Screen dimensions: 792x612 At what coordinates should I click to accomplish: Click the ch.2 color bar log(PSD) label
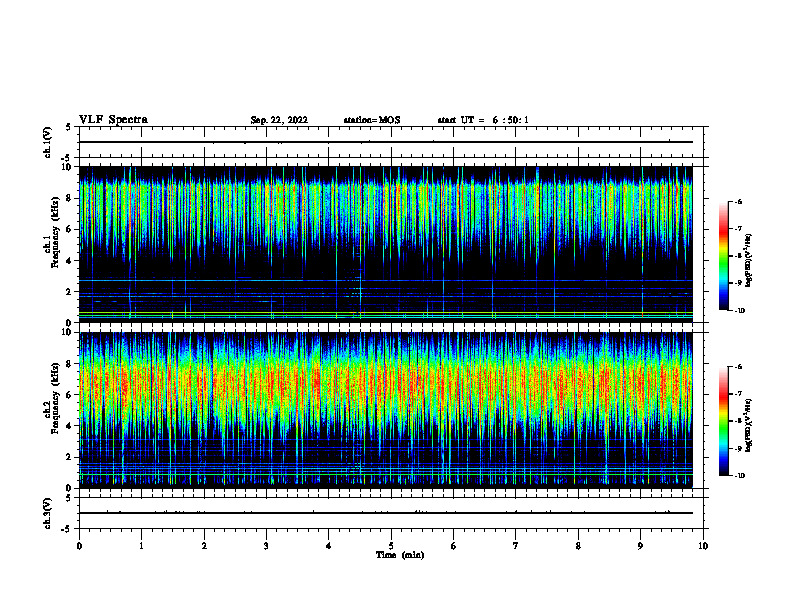(x=749, y=426)
